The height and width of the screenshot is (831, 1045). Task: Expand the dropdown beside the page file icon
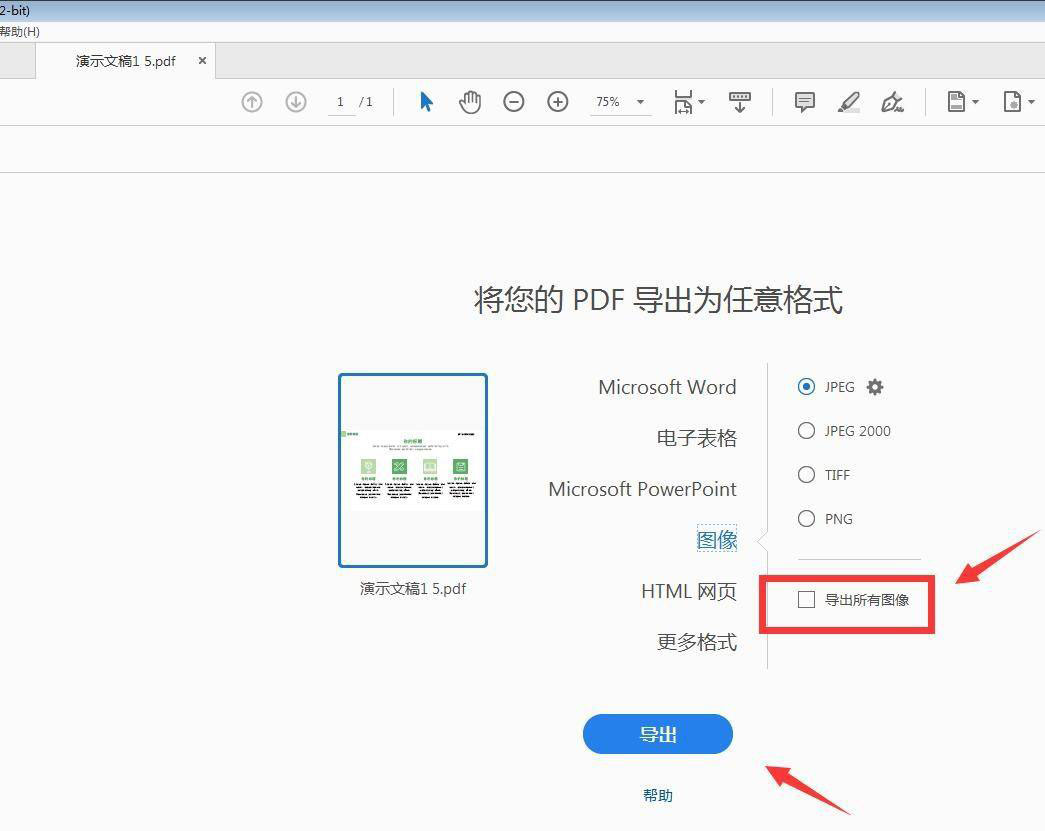pos(975,102)
